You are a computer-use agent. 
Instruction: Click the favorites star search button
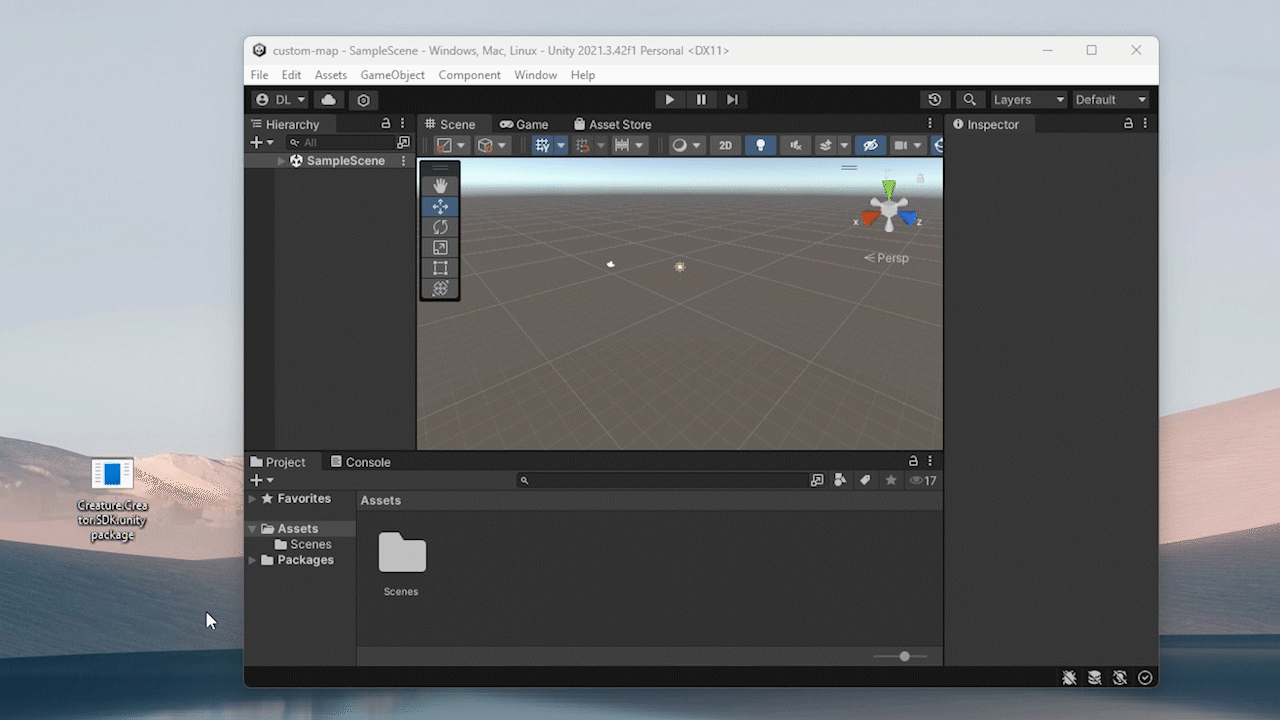coord(890,481)
